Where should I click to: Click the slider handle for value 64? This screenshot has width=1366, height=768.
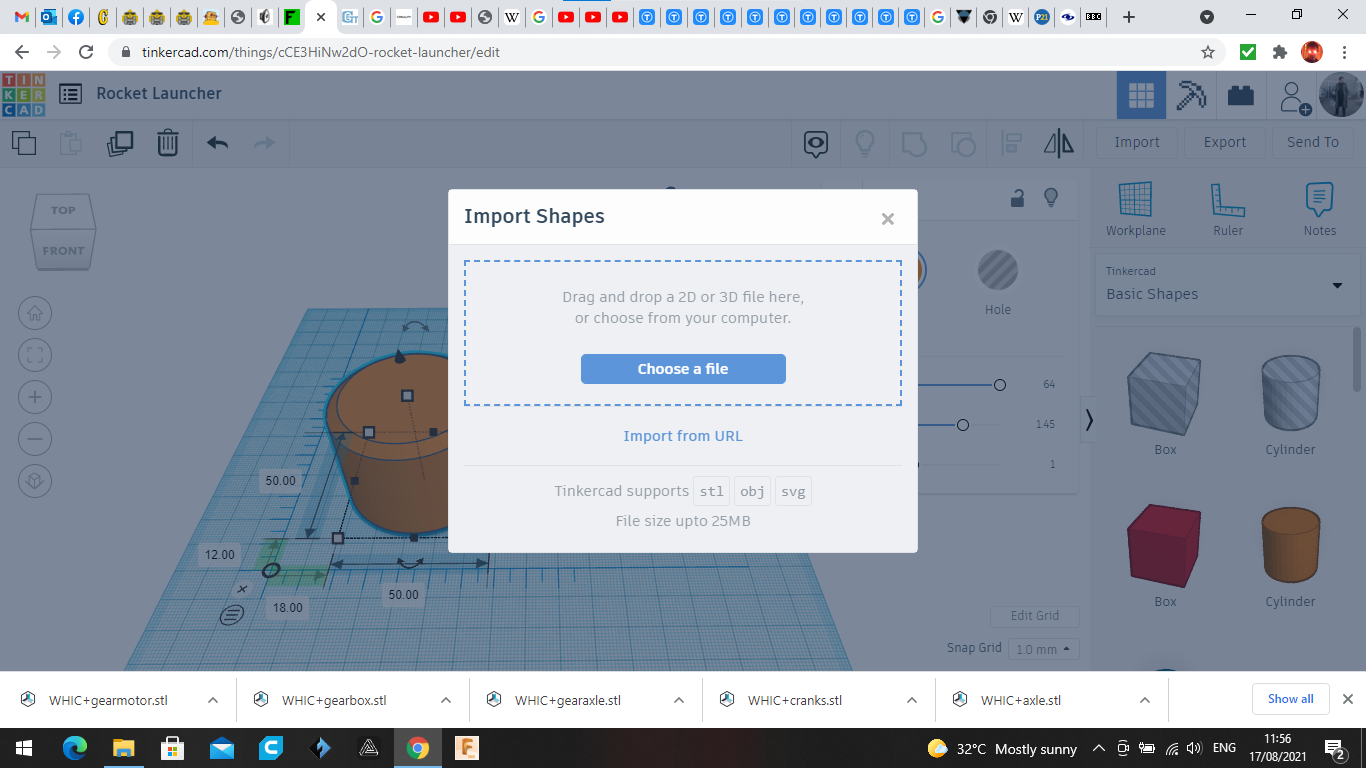(x=999, y=385)
